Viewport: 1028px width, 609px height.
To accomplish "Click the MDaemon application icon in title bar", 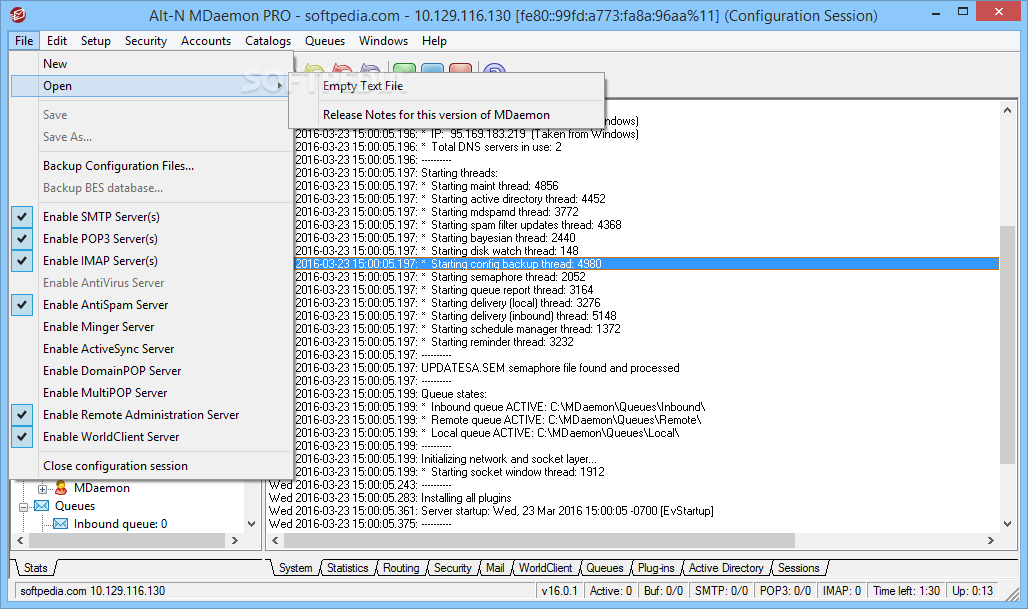I will (x=18, y=14).
